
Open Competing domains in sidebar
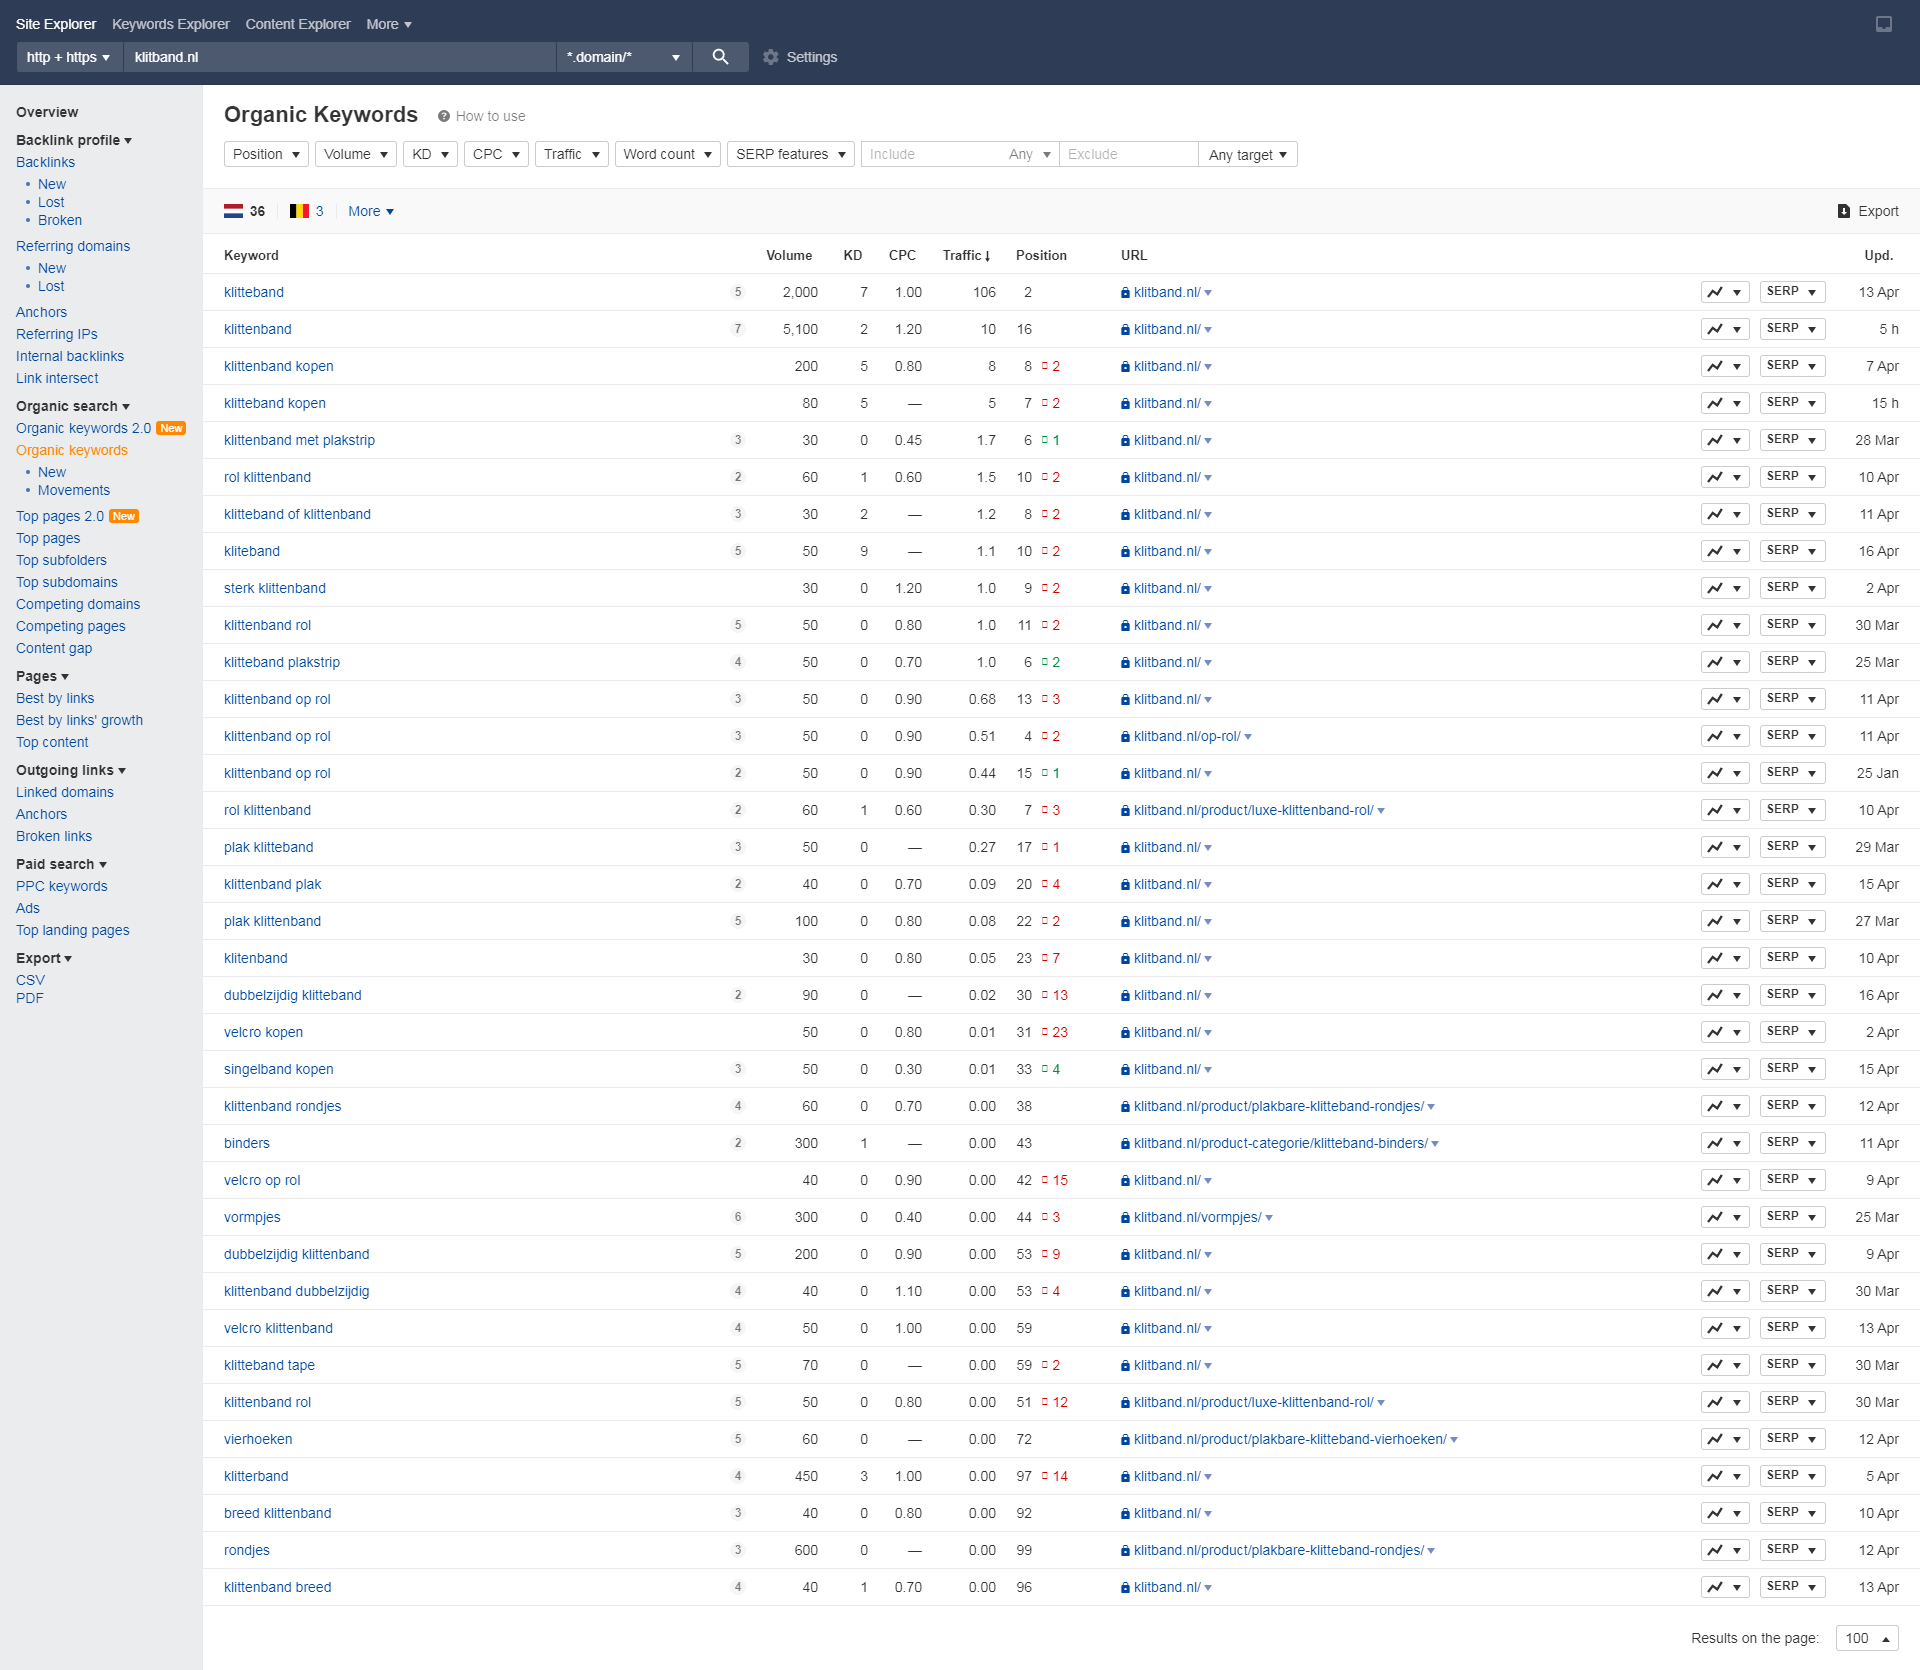[x=78, y=604]
